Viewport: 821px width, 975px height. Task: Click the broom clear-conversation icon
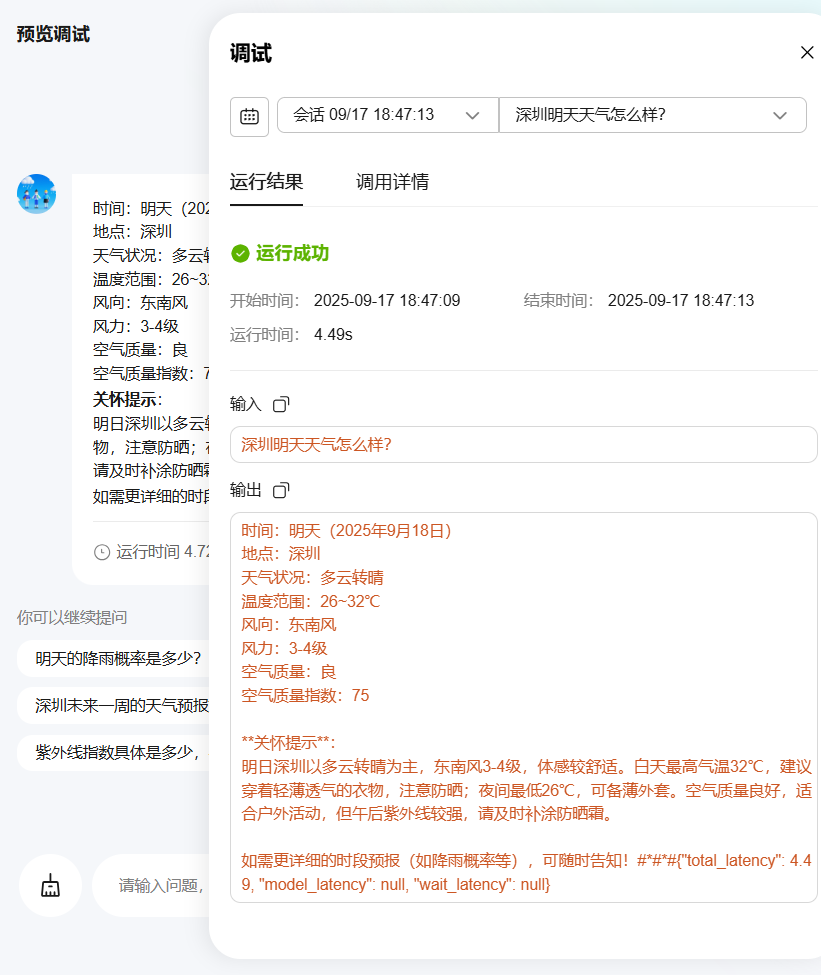click(50, 885)
